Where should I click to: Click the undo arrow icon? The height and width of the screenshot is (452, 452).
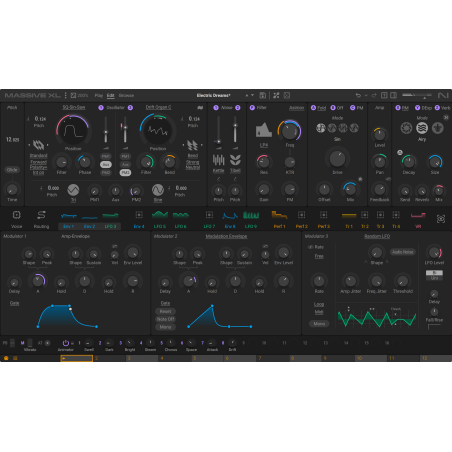(358, 95)
